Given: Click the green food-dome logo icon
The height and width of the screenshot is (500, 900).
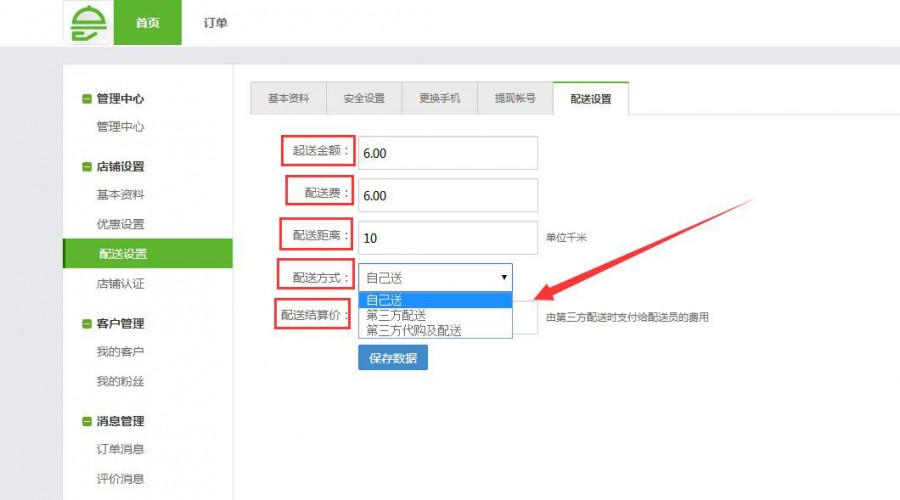Looking at the screenshot, I should [88, 23].
